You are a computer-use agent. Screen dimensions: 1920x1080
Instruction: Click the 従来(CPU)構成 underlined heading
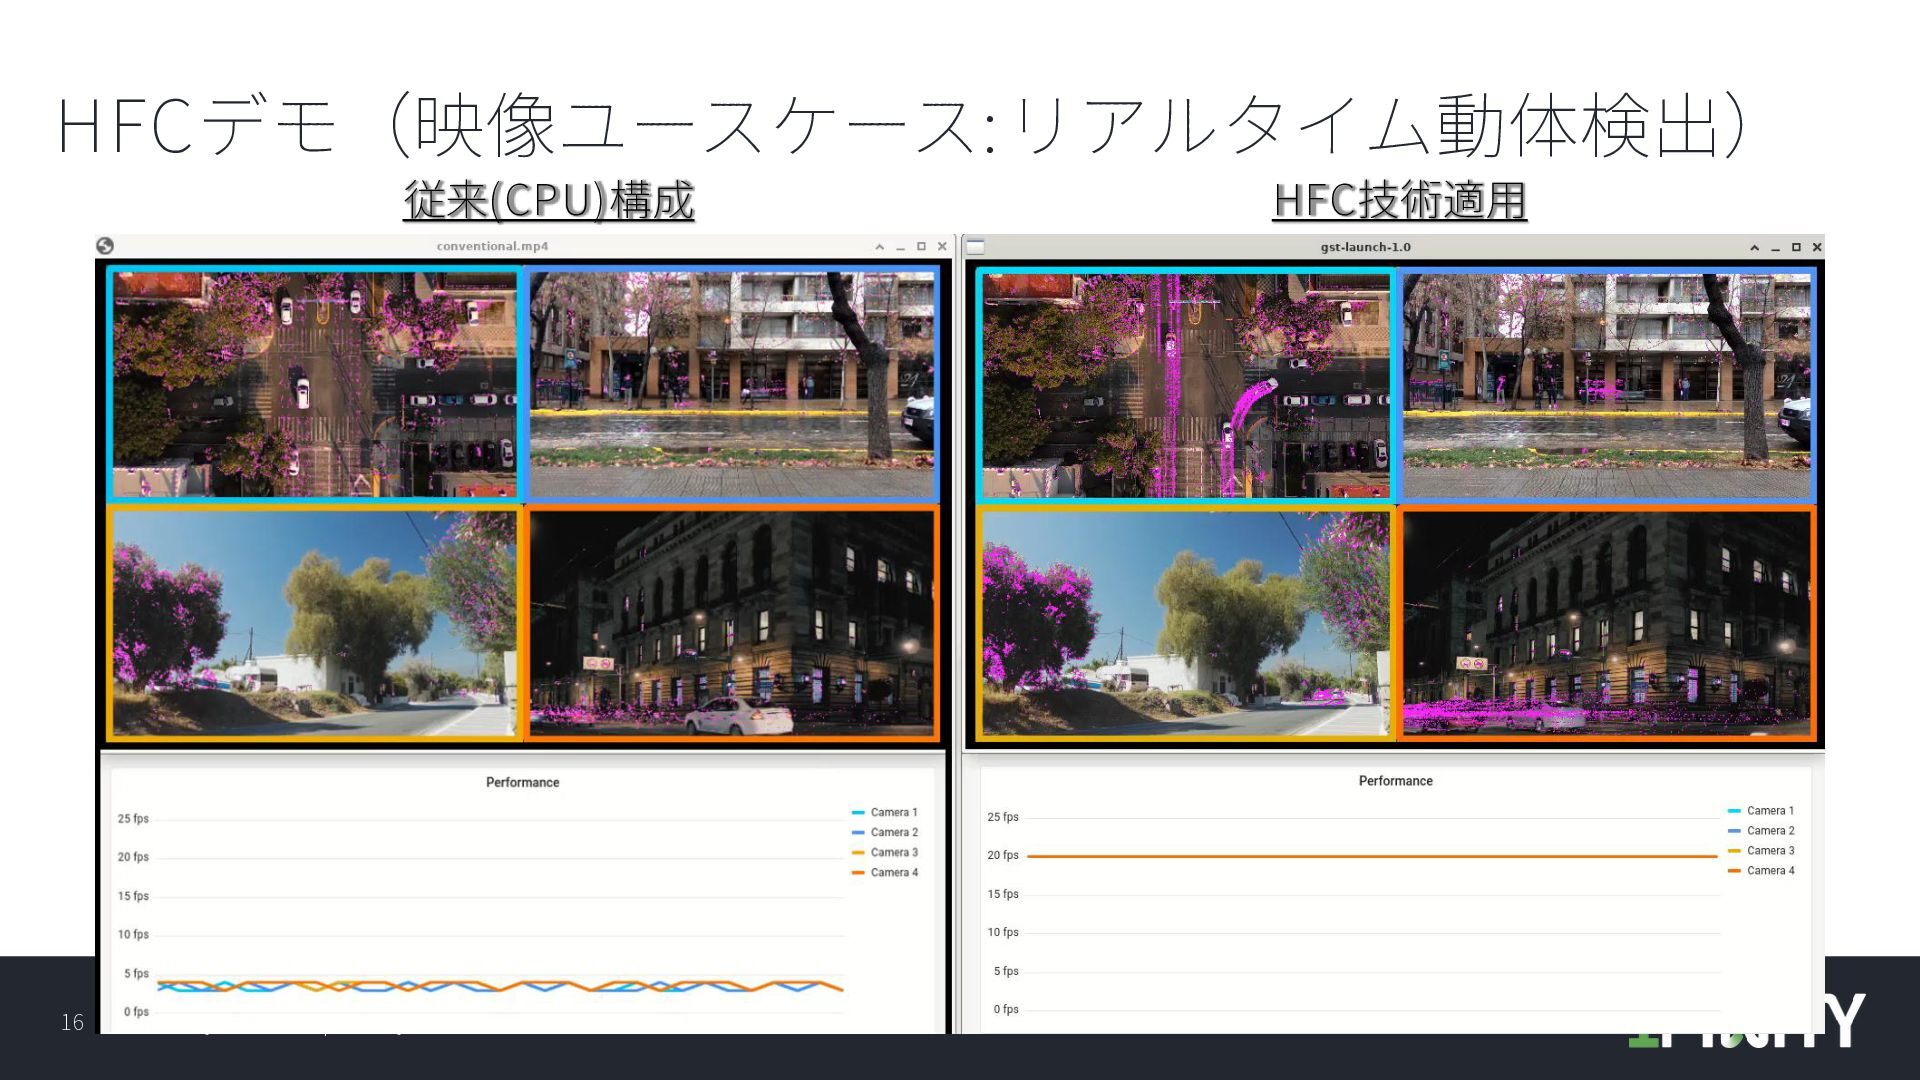[x=549, y=200]
